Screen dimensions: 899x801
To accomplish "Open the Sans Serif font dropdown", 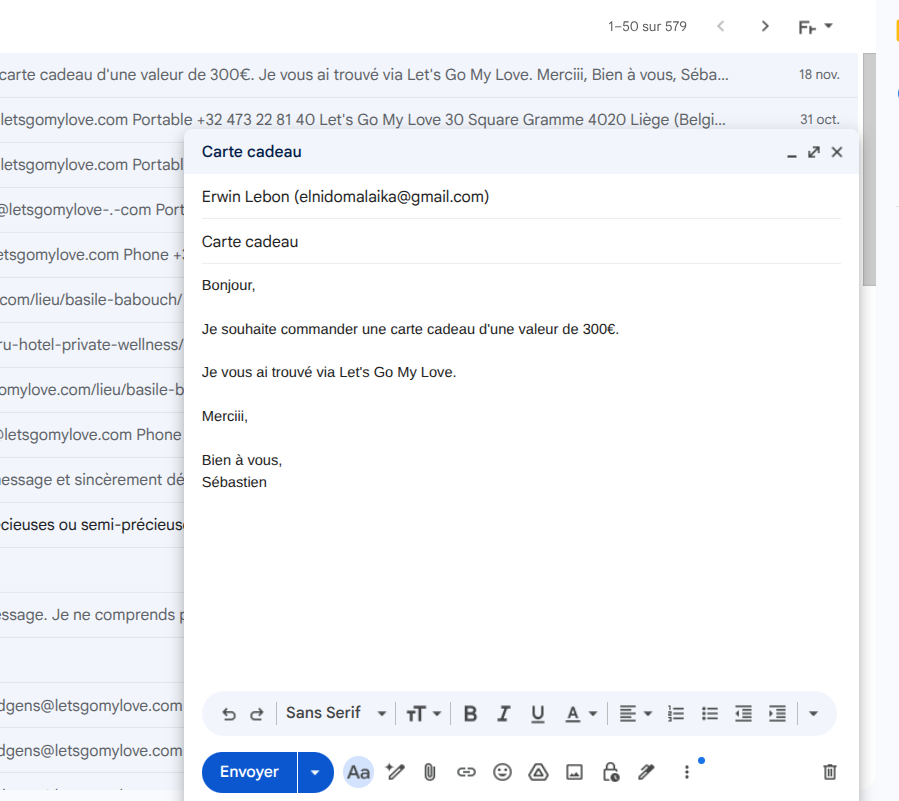I will click(x=336, y=714).
